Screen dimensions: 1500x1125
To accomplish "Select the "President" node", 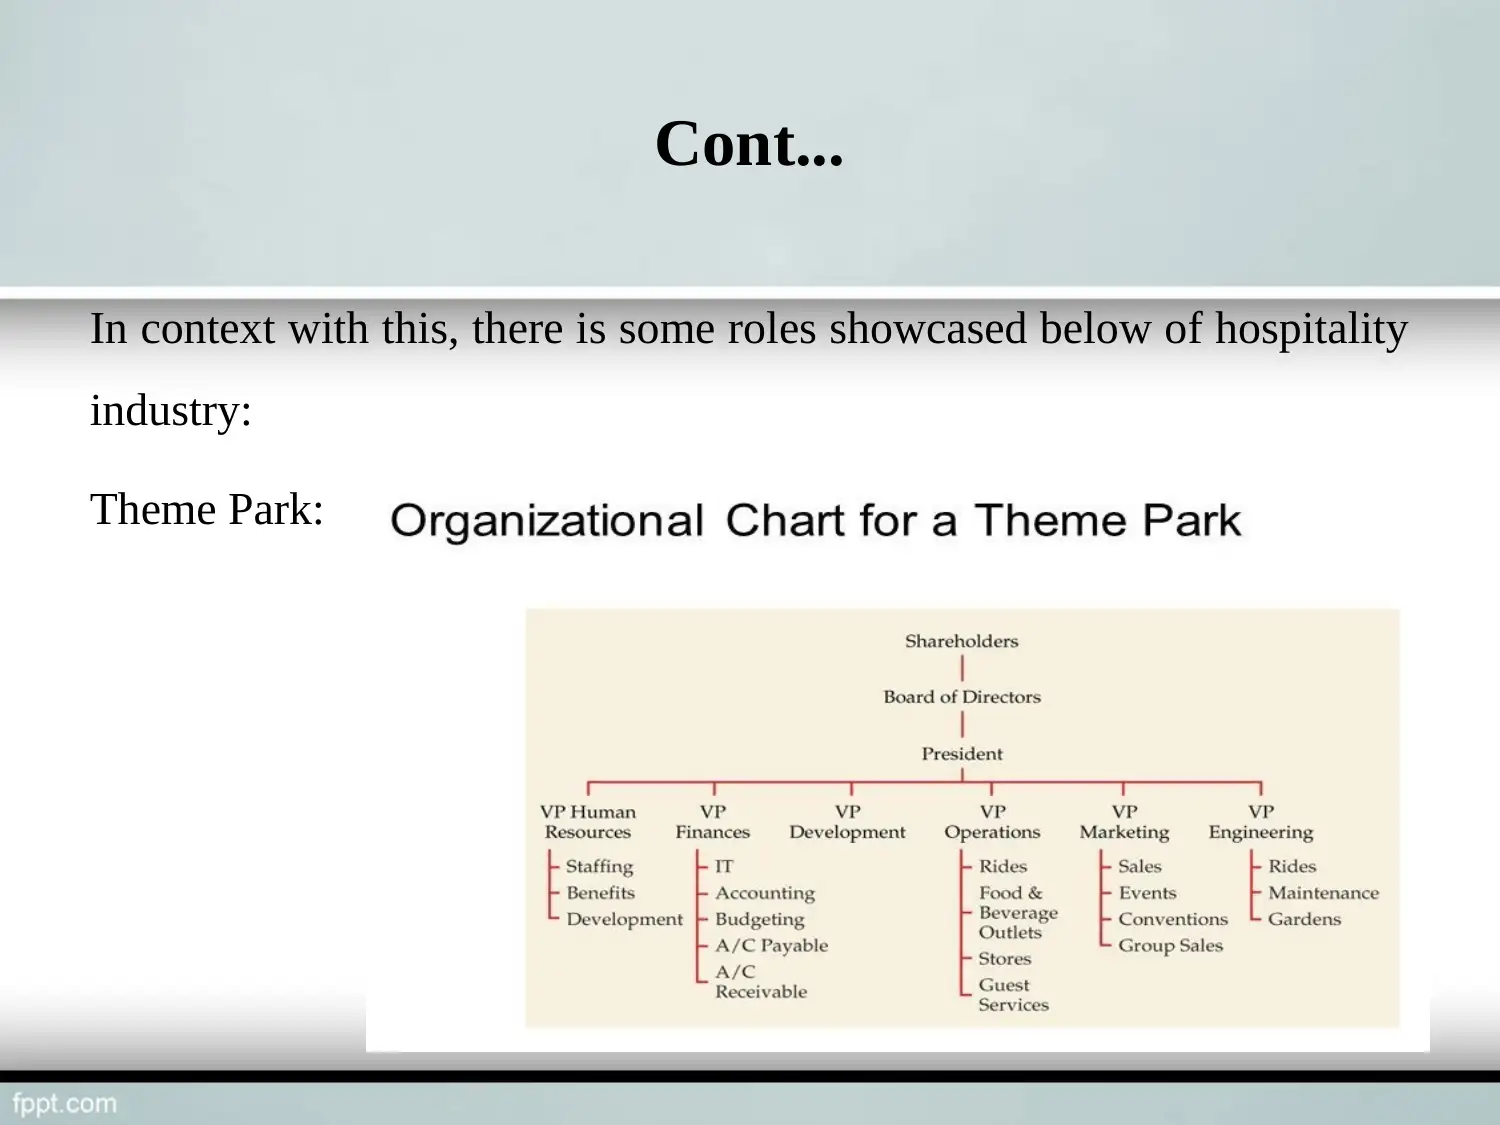I will [962, 754].
